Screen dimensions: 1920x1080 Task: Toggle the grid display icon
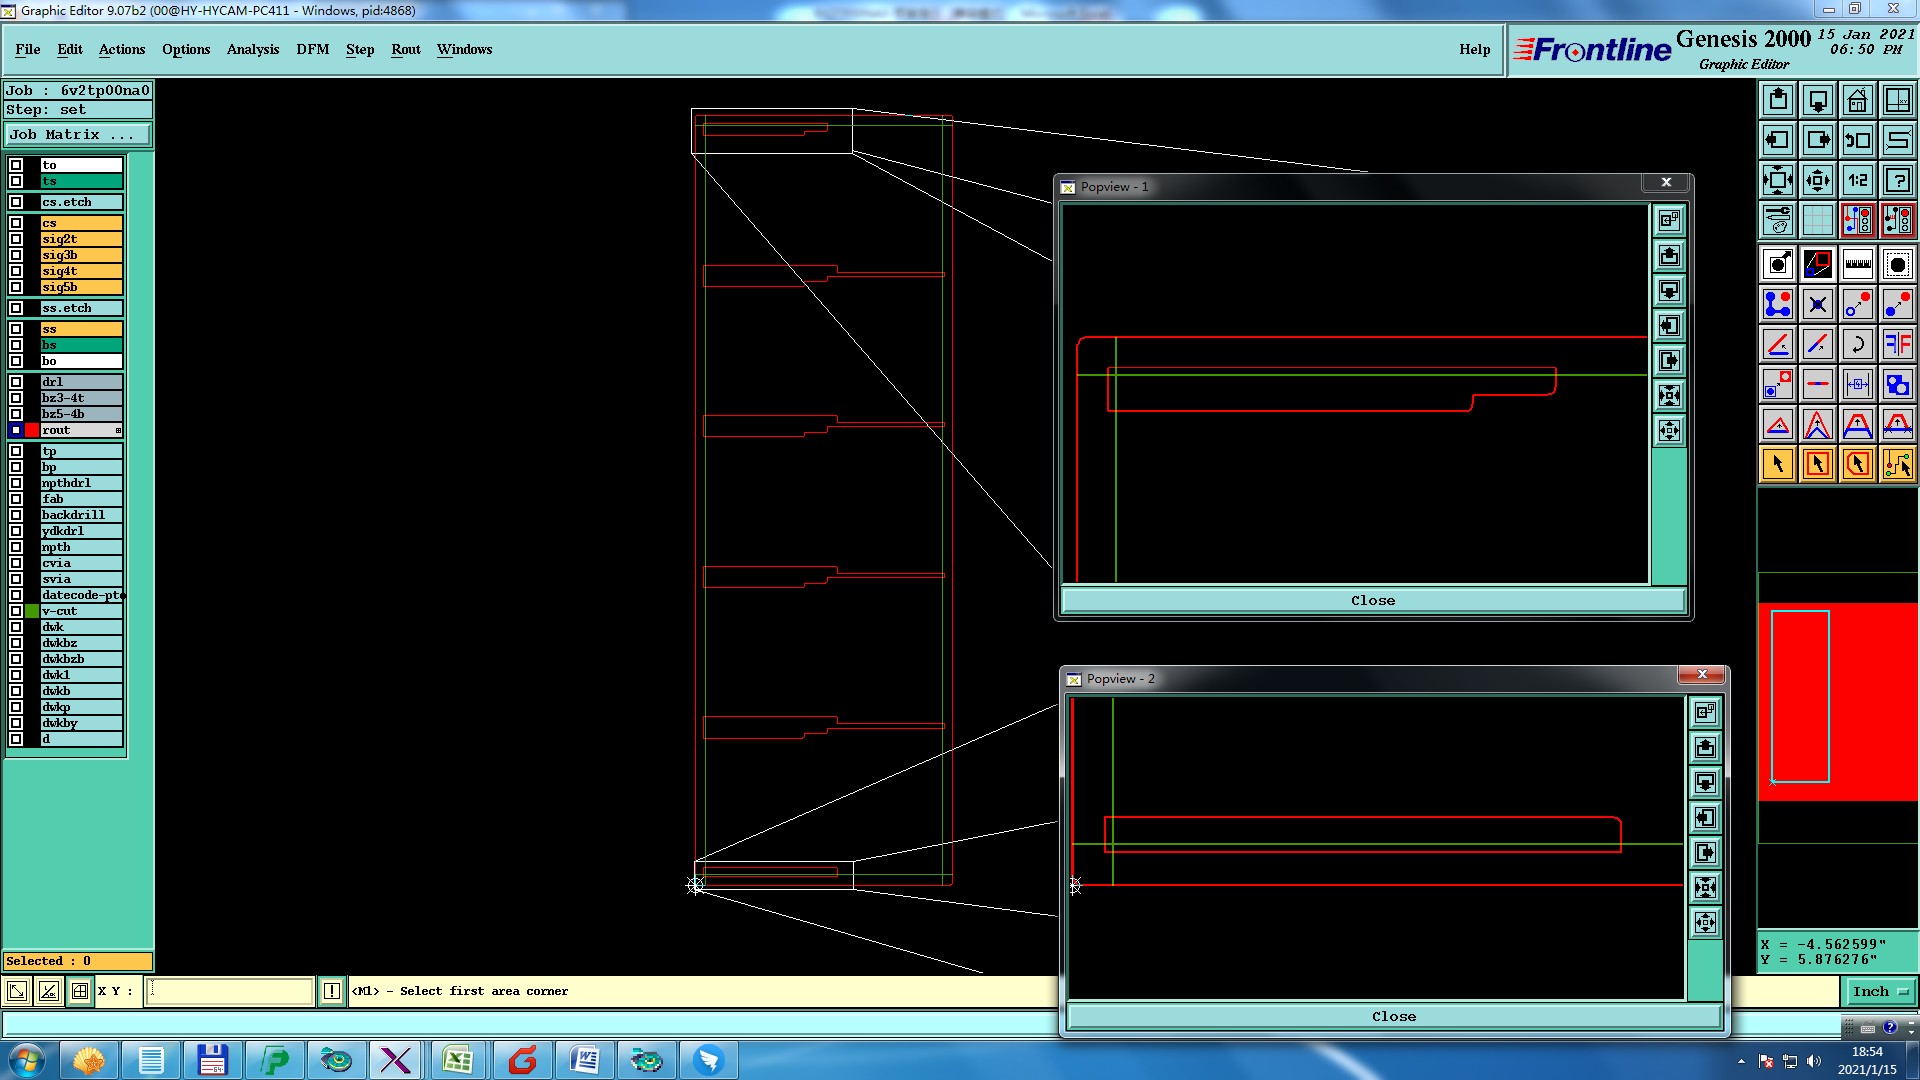pos(1817,220)
